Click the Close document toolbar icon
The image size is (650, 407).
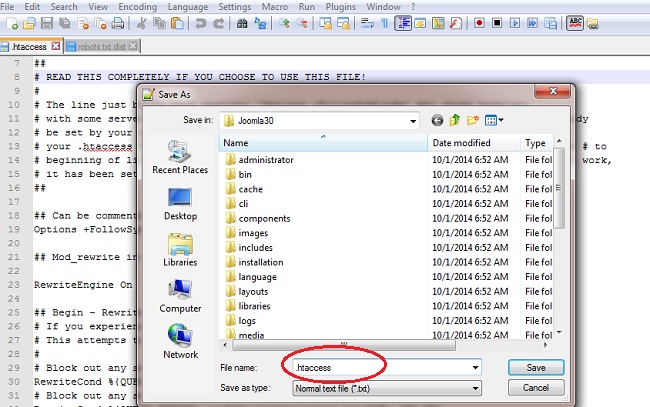tap(83, 23)
